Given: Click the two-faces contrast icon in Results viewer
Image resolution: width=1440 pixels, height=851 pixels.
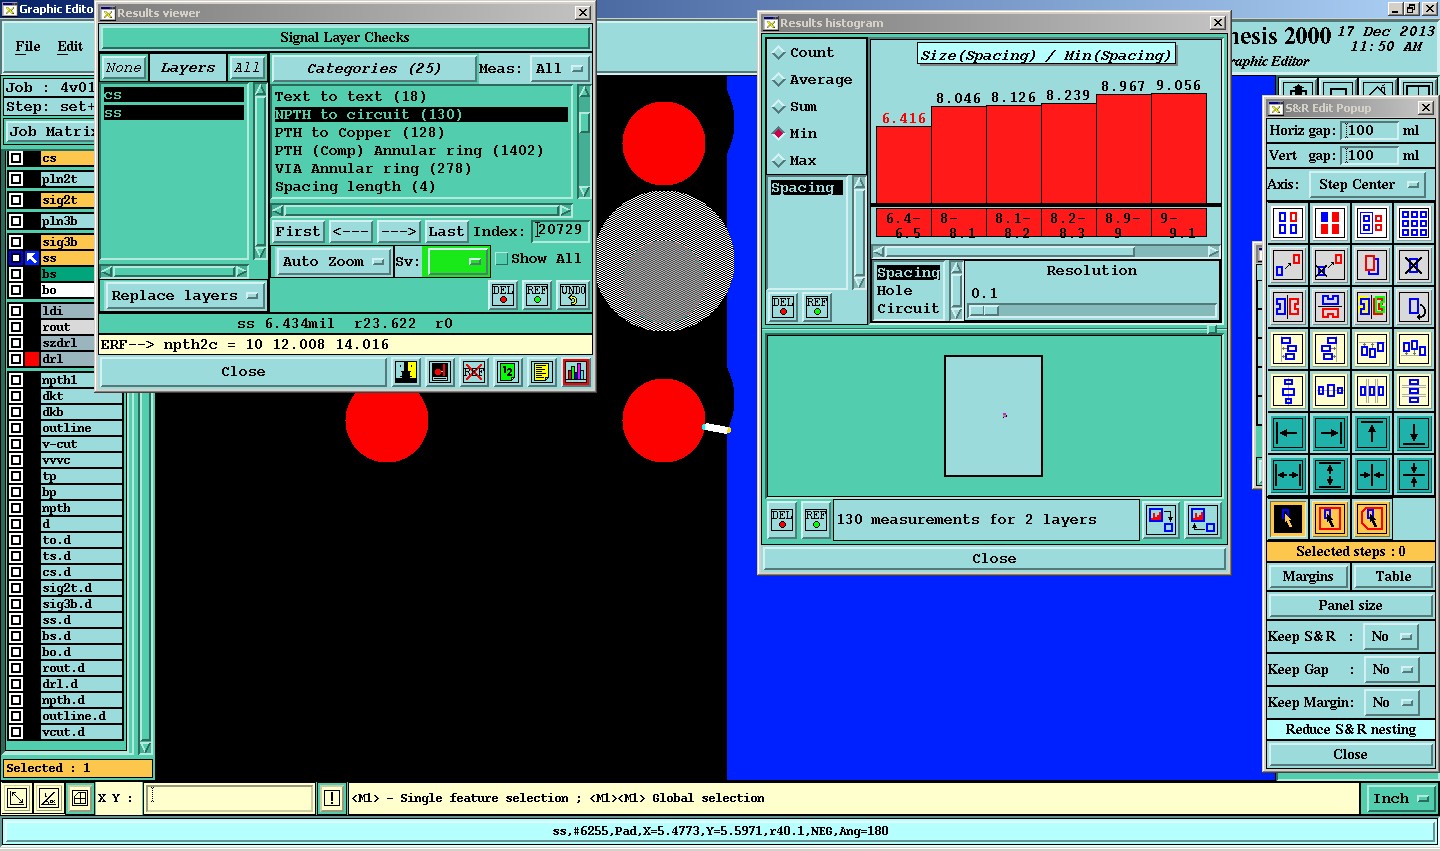Looking at the screenshot, I should click(406, 372).
